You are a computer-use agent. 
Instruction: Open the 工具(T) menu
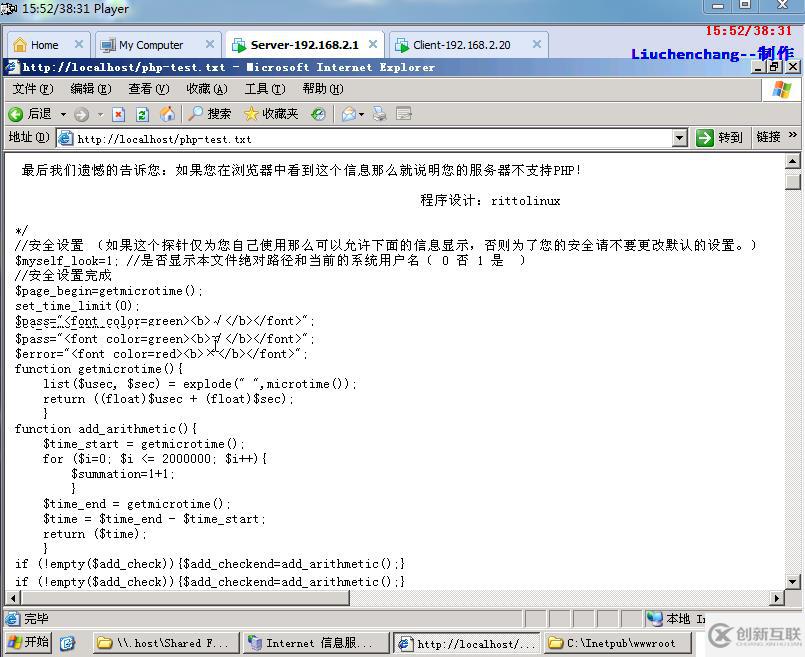click(x=265, y=89)
